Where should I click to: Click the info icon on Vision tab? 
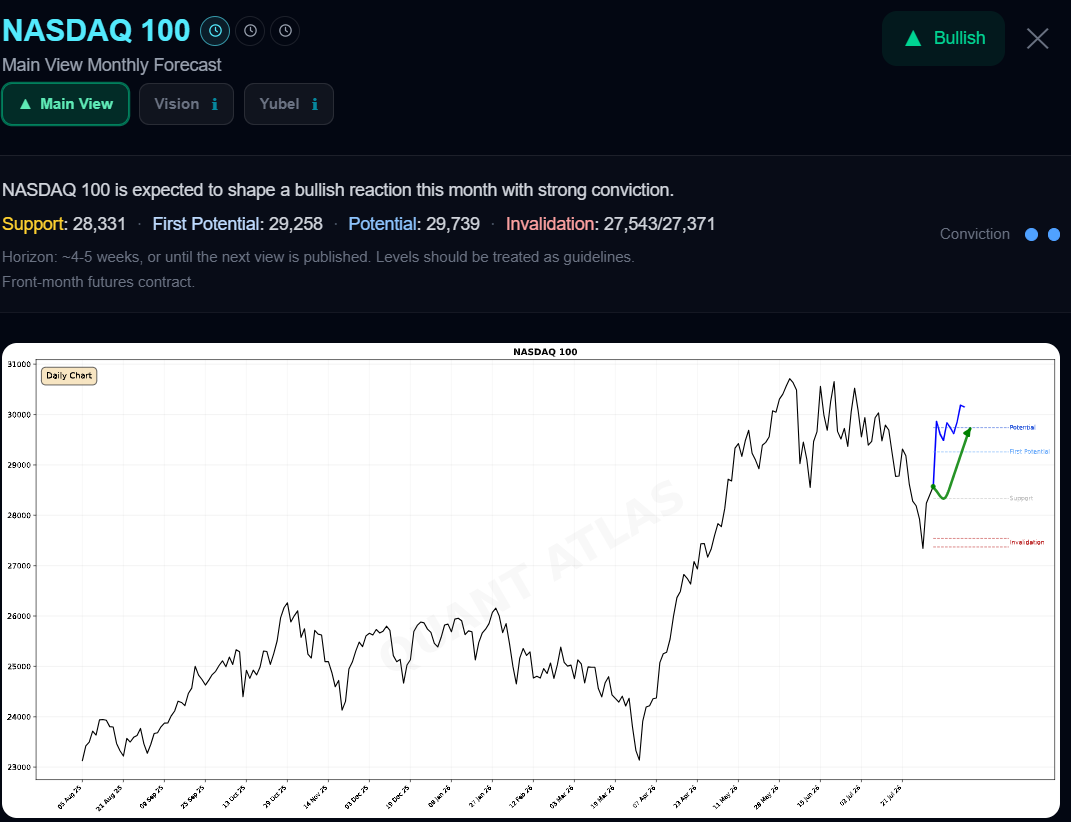(x=214, y=105)
